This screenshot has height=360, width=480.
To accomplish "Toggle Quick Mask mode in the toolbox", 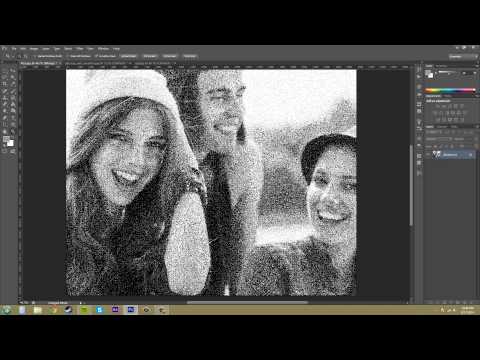I will pyautogui.click(x=5, y=151).
